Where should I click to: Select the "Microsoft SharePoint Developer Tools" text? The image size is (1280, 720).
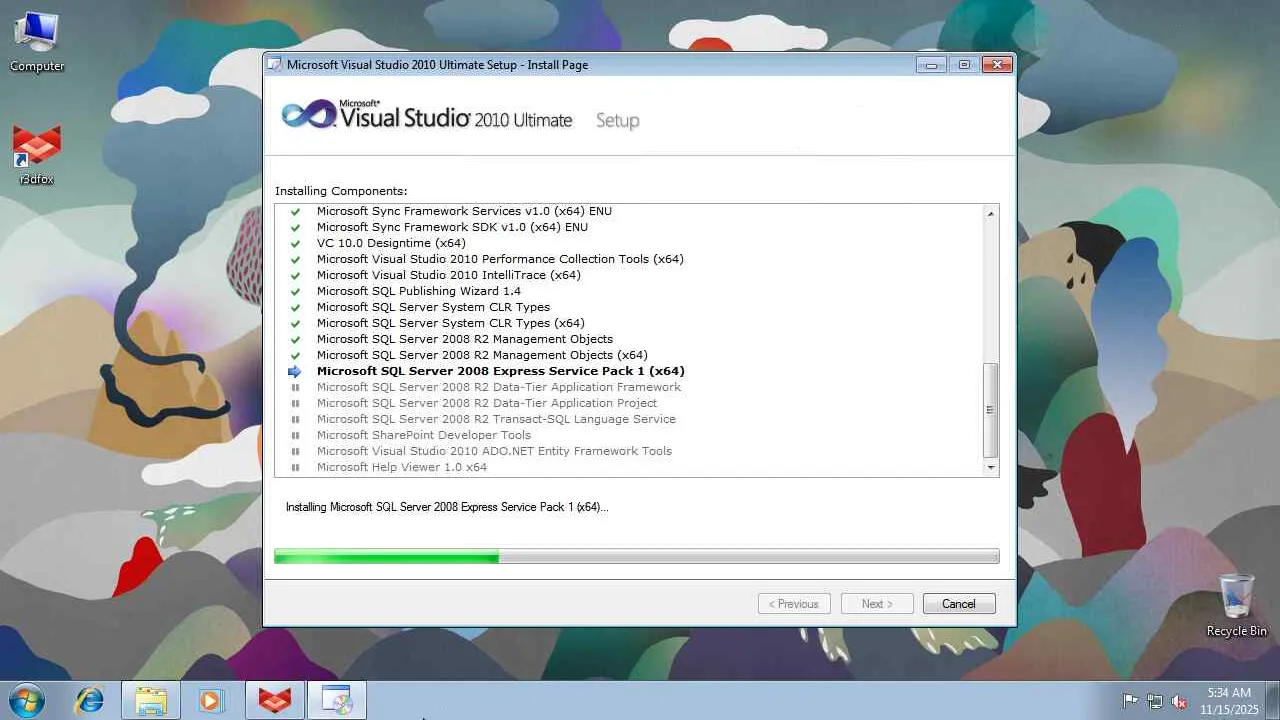[x=424, y=435]
